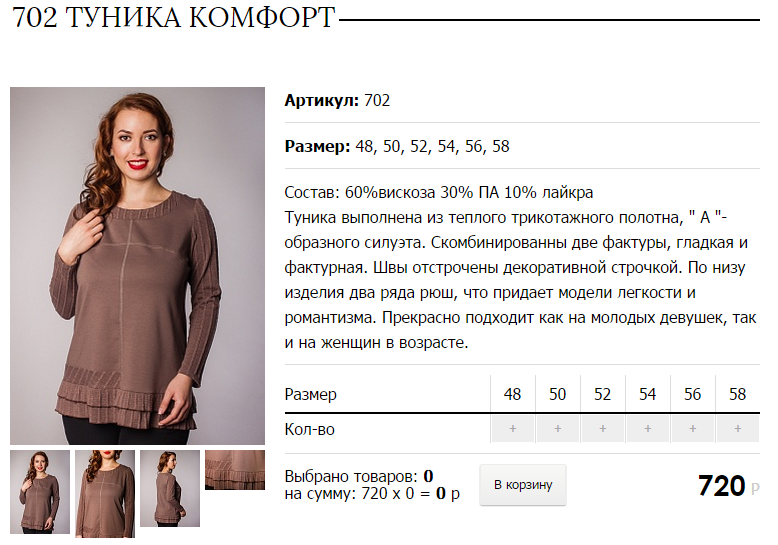Screen dimensions: 778x545
Task: Select the size 58 column header
Action: tap(738, 394)
